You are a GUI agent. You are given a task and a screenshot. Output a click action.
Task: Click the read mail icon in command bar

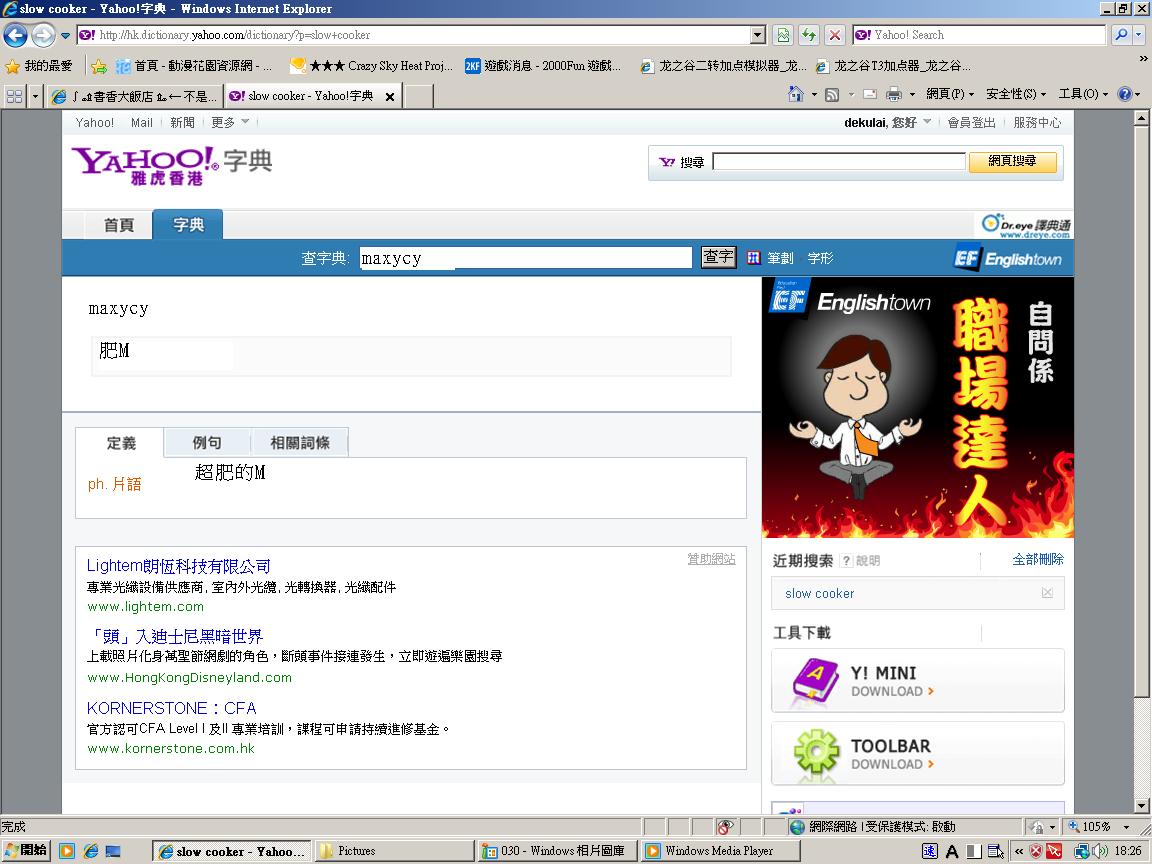[x=870, y=94]
